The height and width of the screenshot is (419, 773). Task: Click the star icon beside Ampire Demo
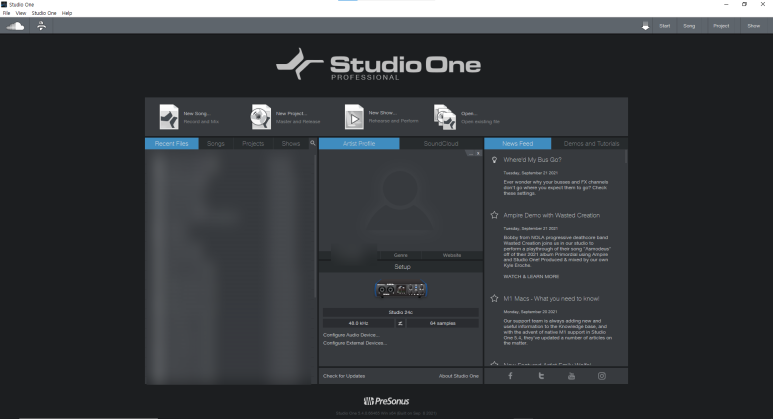(494, 215)
